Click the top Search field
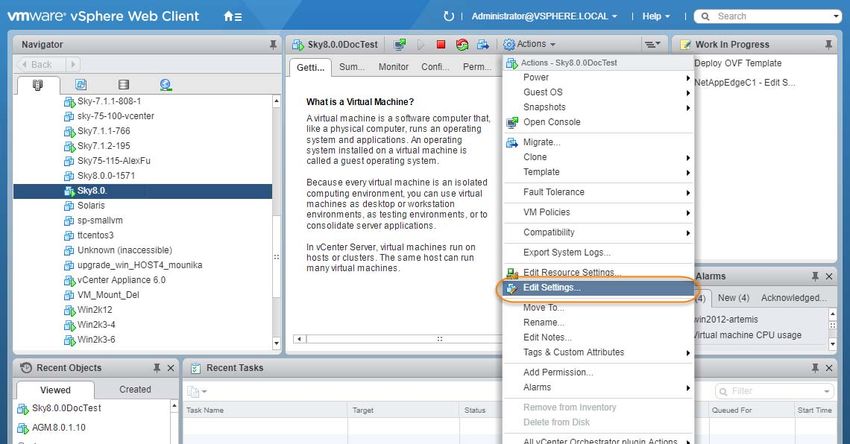The height and width of the screenshot is (444, 850). [x=772, y=16]
